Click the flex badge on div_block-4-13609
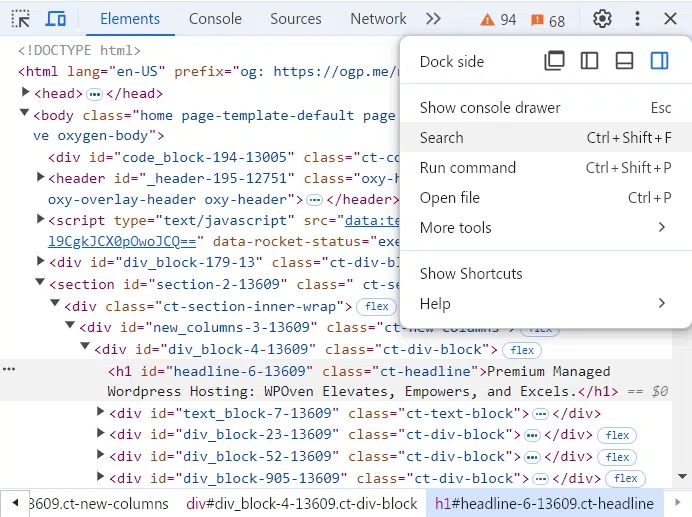 pos(522,350)
